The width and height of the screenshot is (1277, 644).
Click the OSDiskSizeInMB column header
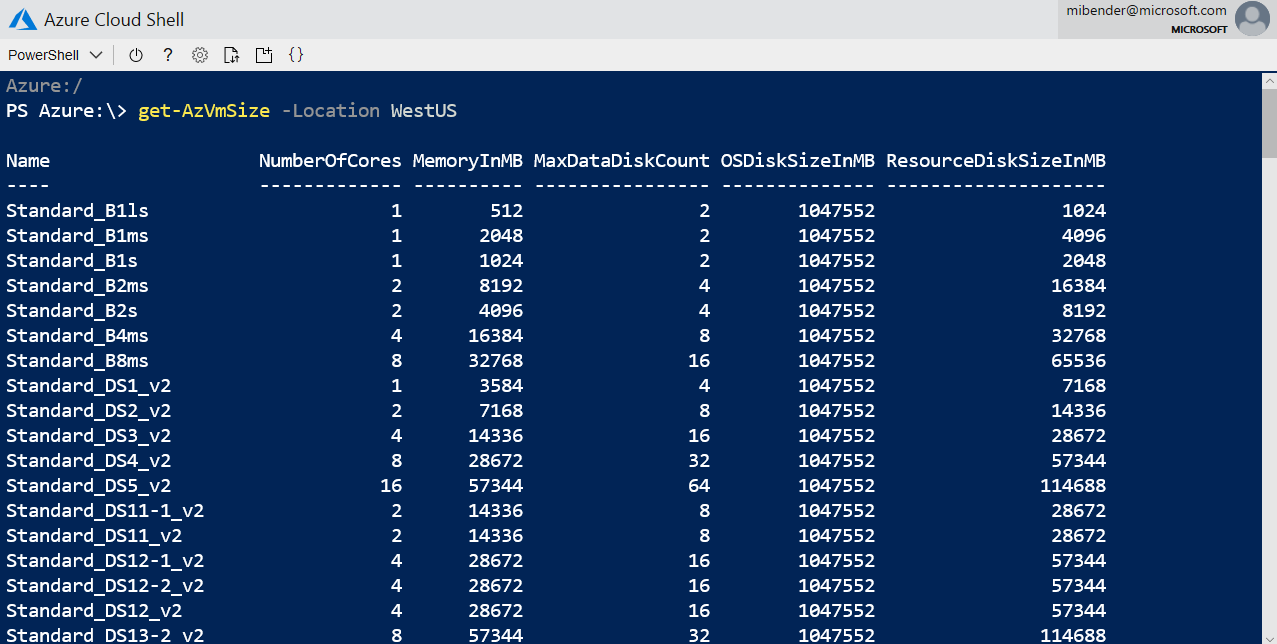pos(798,161)
